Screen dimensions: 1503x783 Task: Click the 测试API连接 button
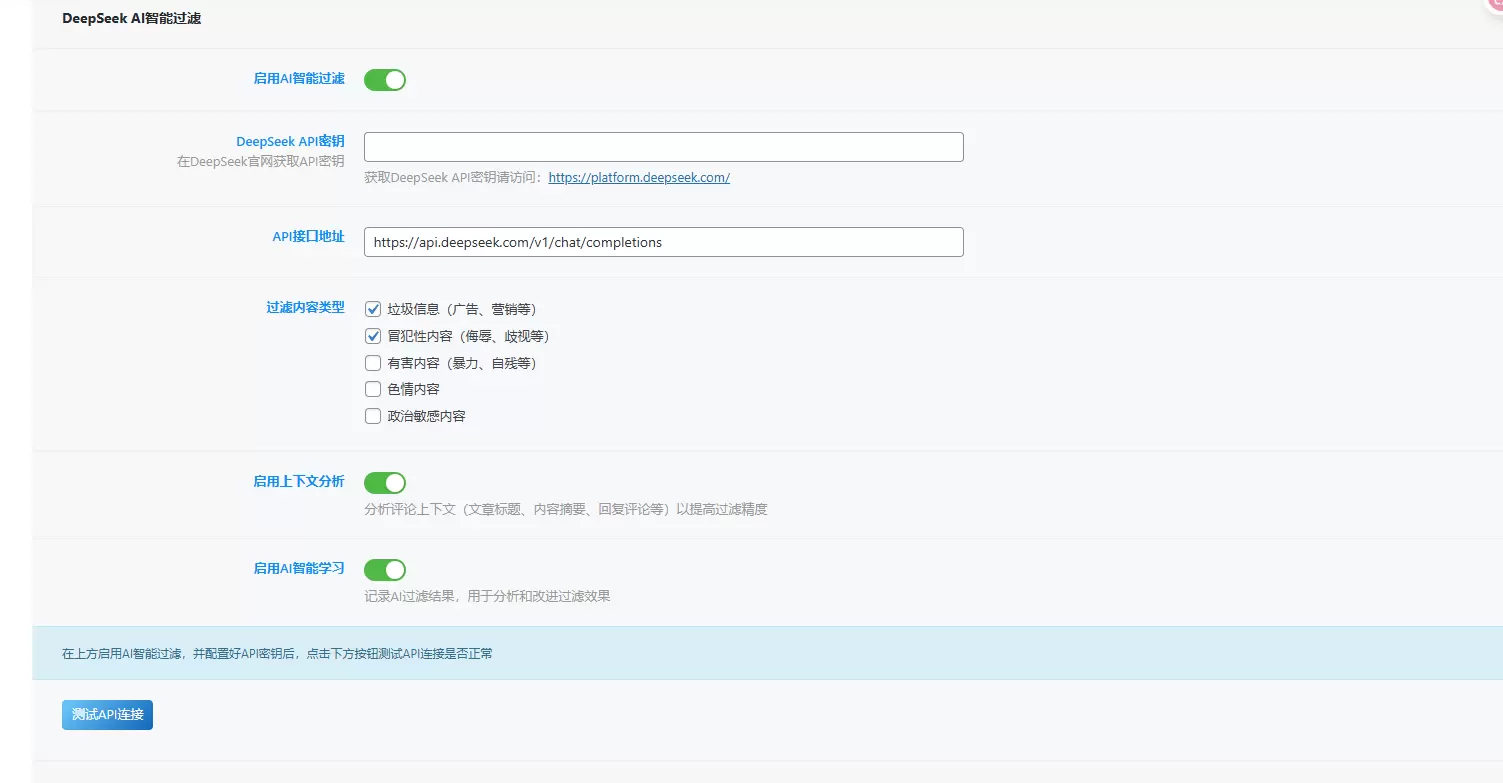click(x=107, y=715)
